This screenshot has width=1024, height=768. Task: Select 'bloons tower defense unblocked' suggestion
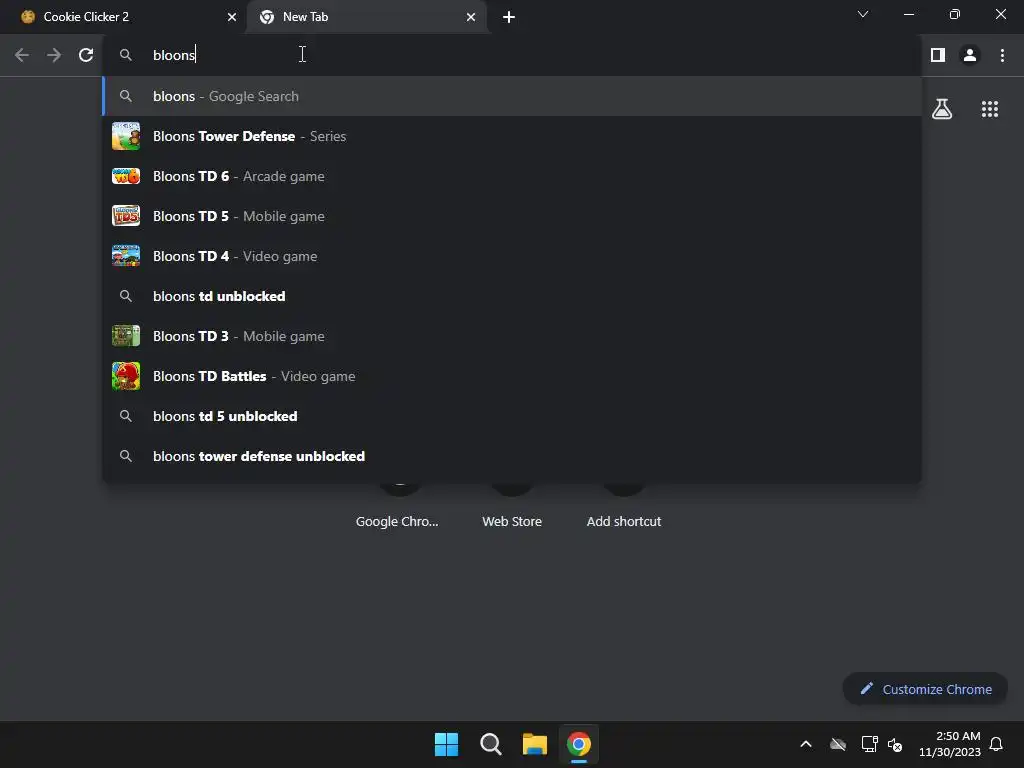(512, 456)
